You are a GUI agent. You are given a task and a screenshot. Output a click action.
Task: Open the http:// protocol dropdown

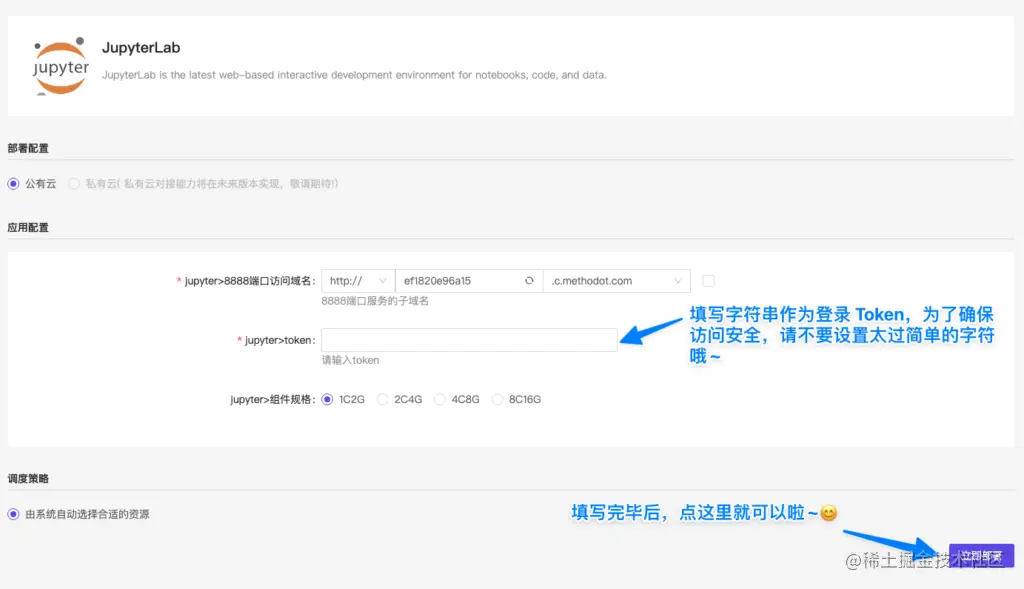[358, 281]
